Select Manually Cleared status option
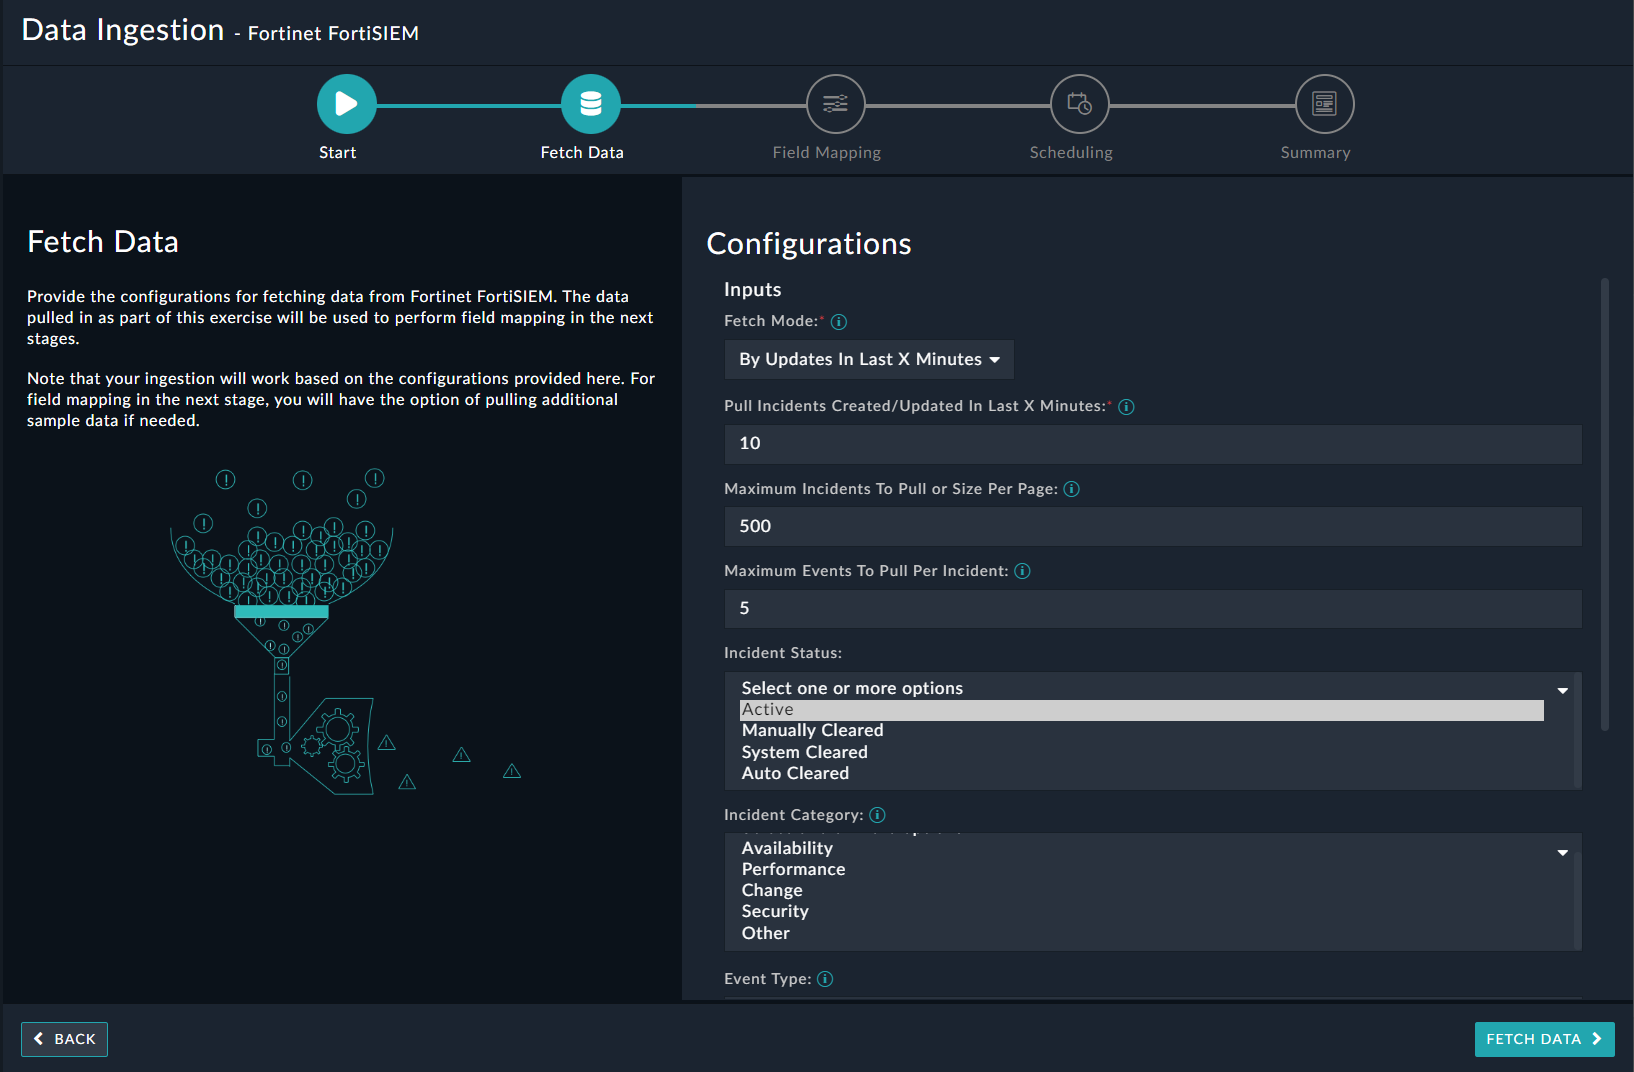This screenshot has width=1634, height=1072. [x=812, y=731]
